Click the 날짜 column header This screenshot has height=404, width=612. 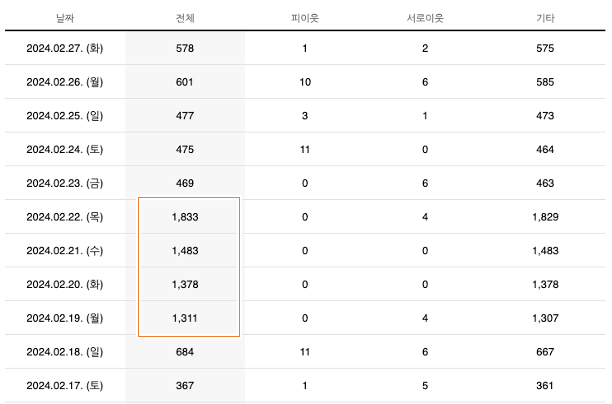click(65, 19)
